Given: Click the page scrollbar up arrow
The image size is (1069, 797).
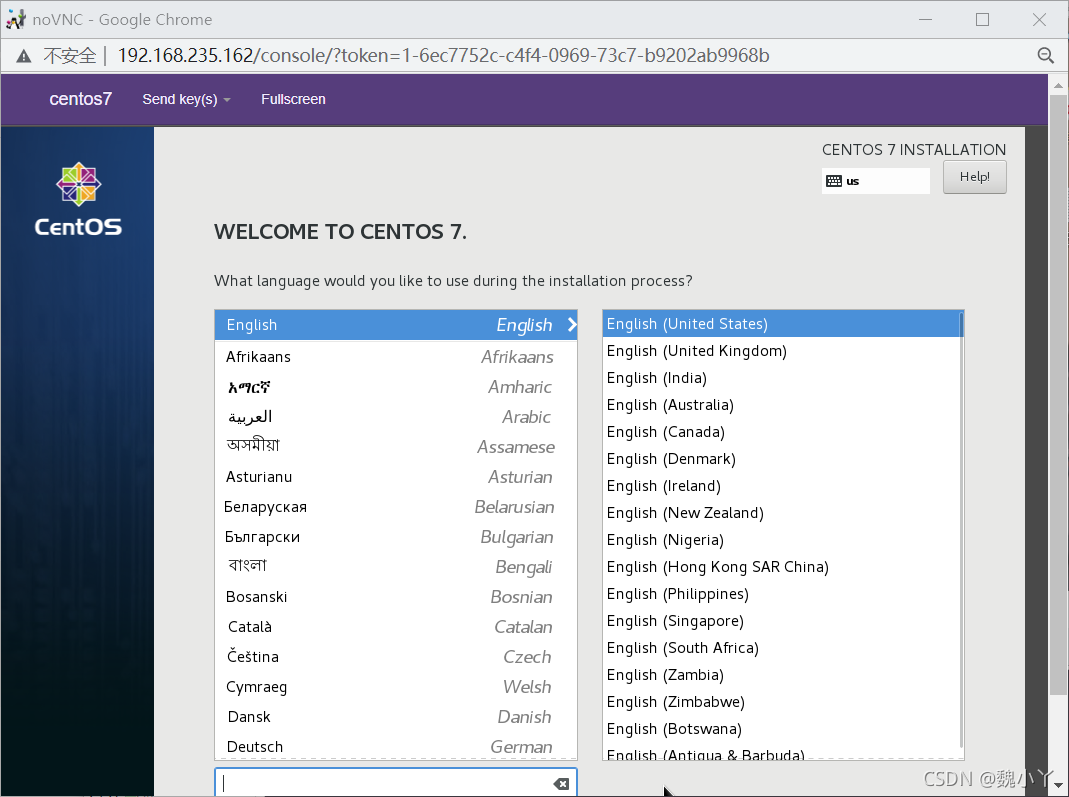Looking at the screenshot, I should (x=1058, y=85).
